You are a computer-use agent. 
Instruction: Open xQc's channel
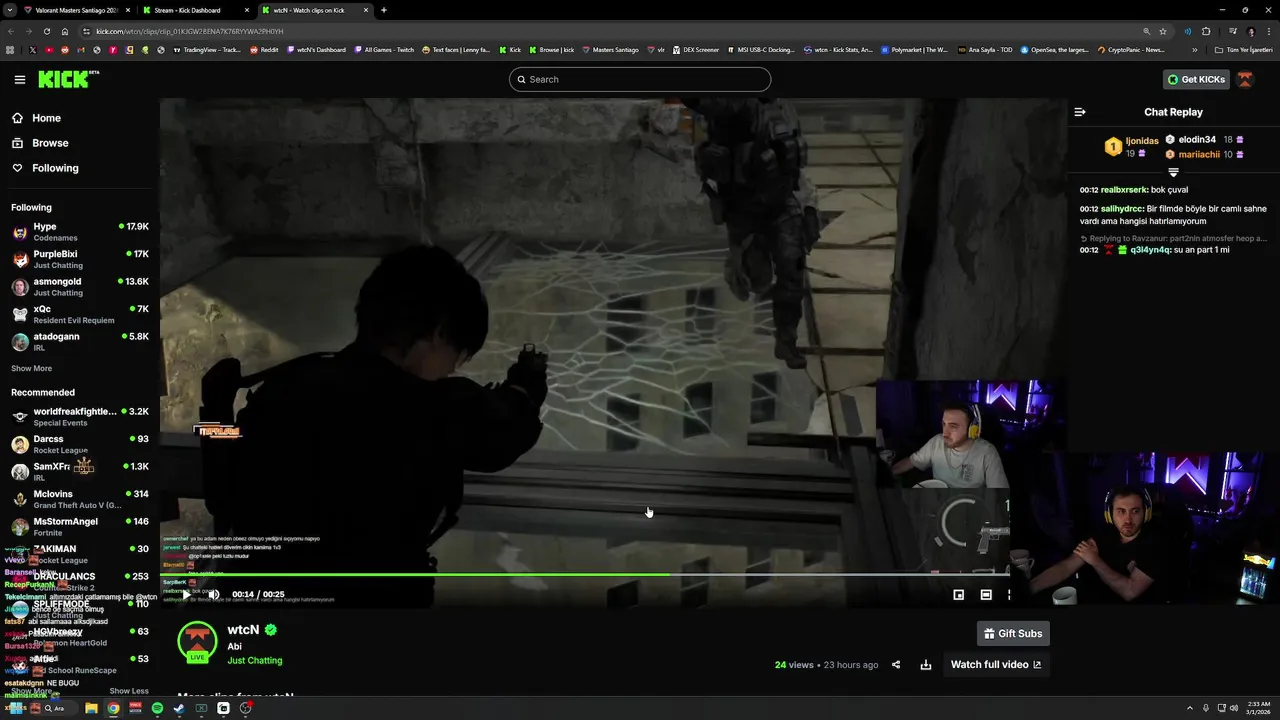[x=80, y=314]
